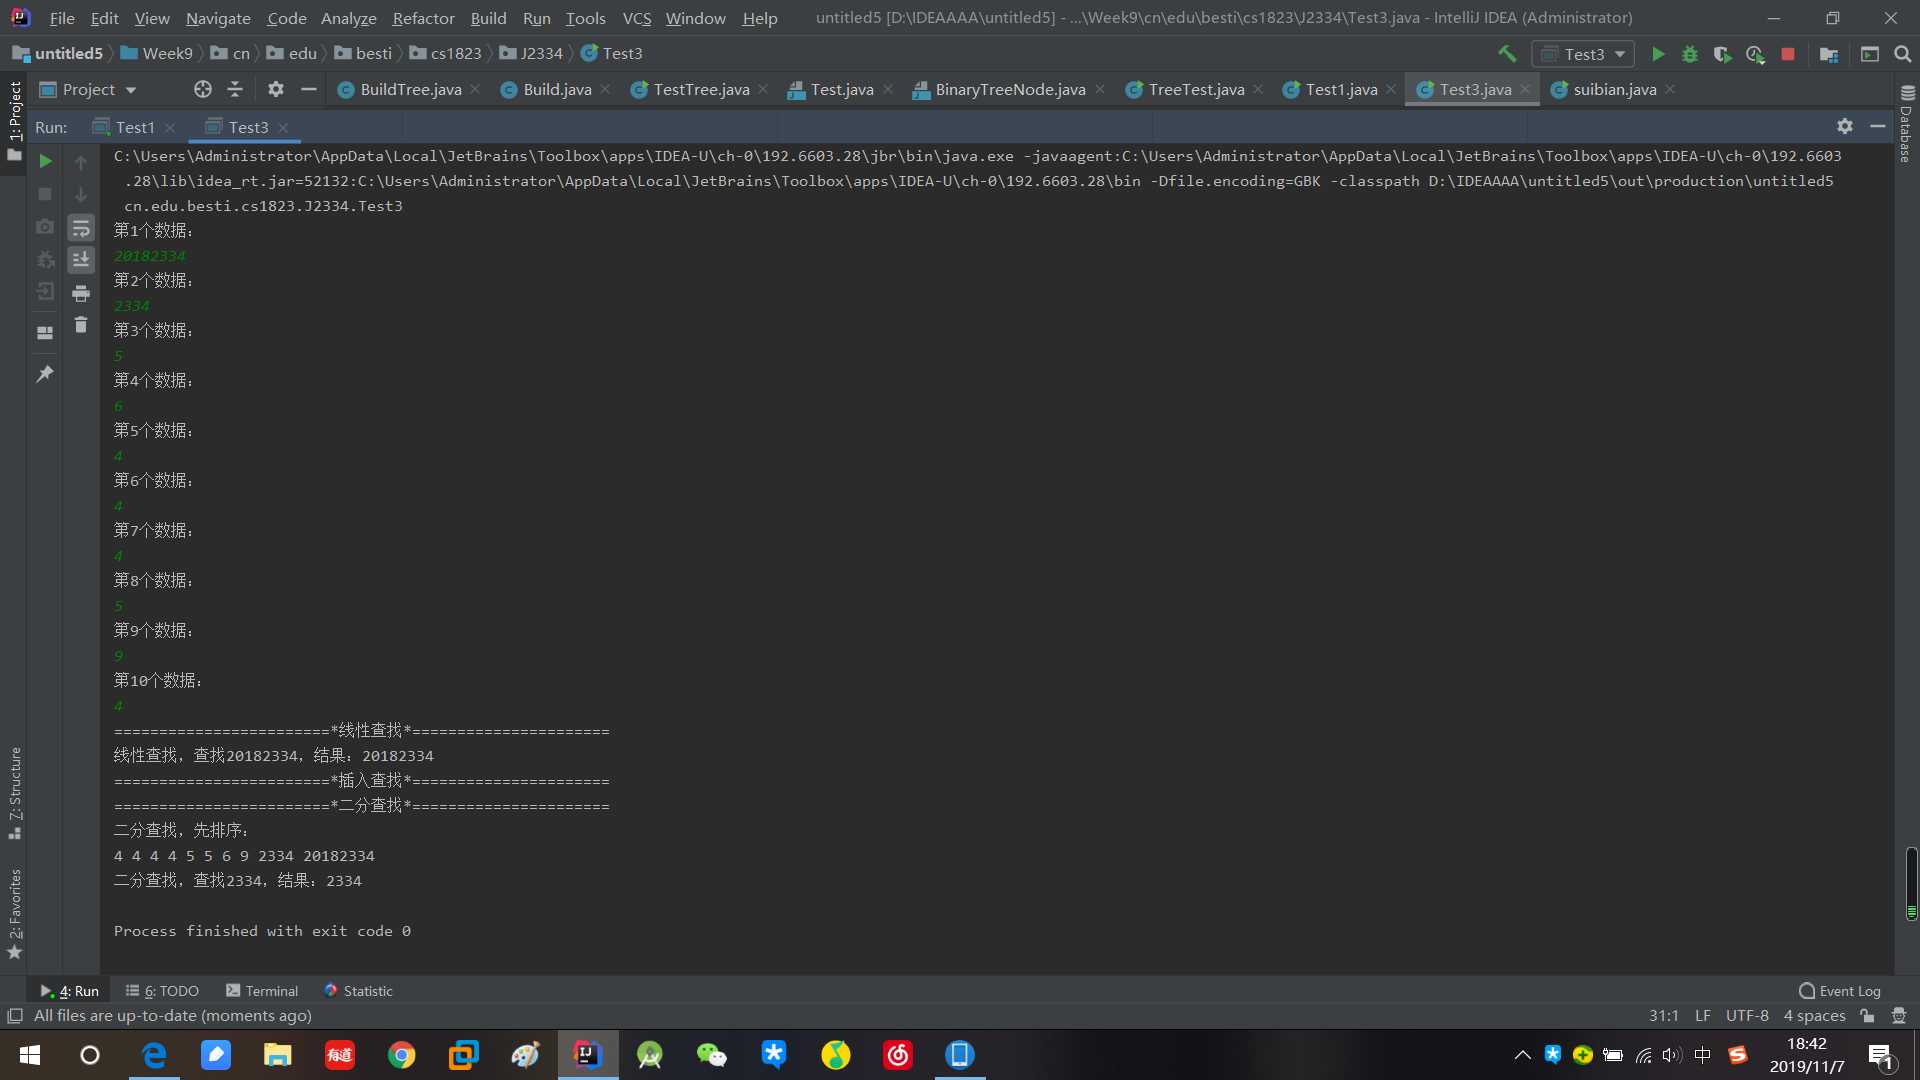The height and width of the screenshot is (1080, 1920).
Task: Click Search Everywhere magnifier icon
Action: (x=1903, y=54)
